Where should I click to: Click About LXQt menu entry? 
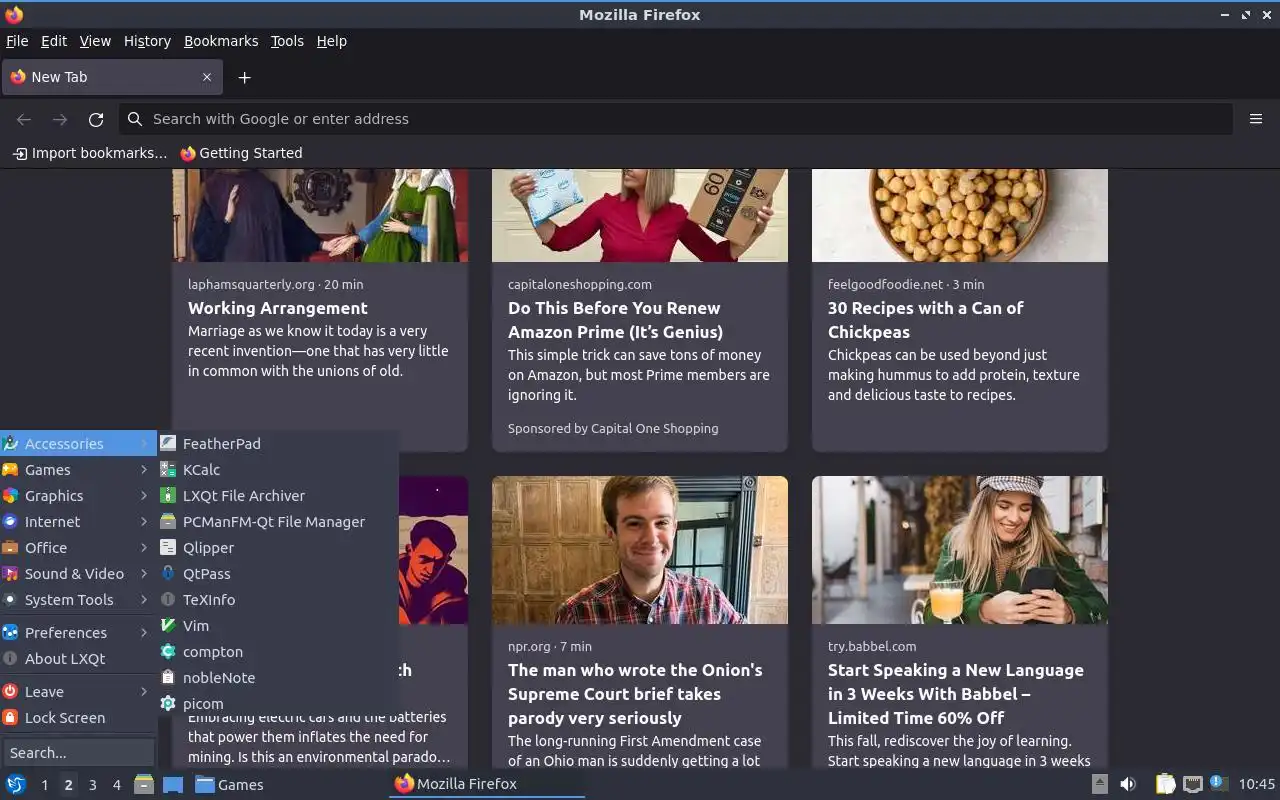77,658
